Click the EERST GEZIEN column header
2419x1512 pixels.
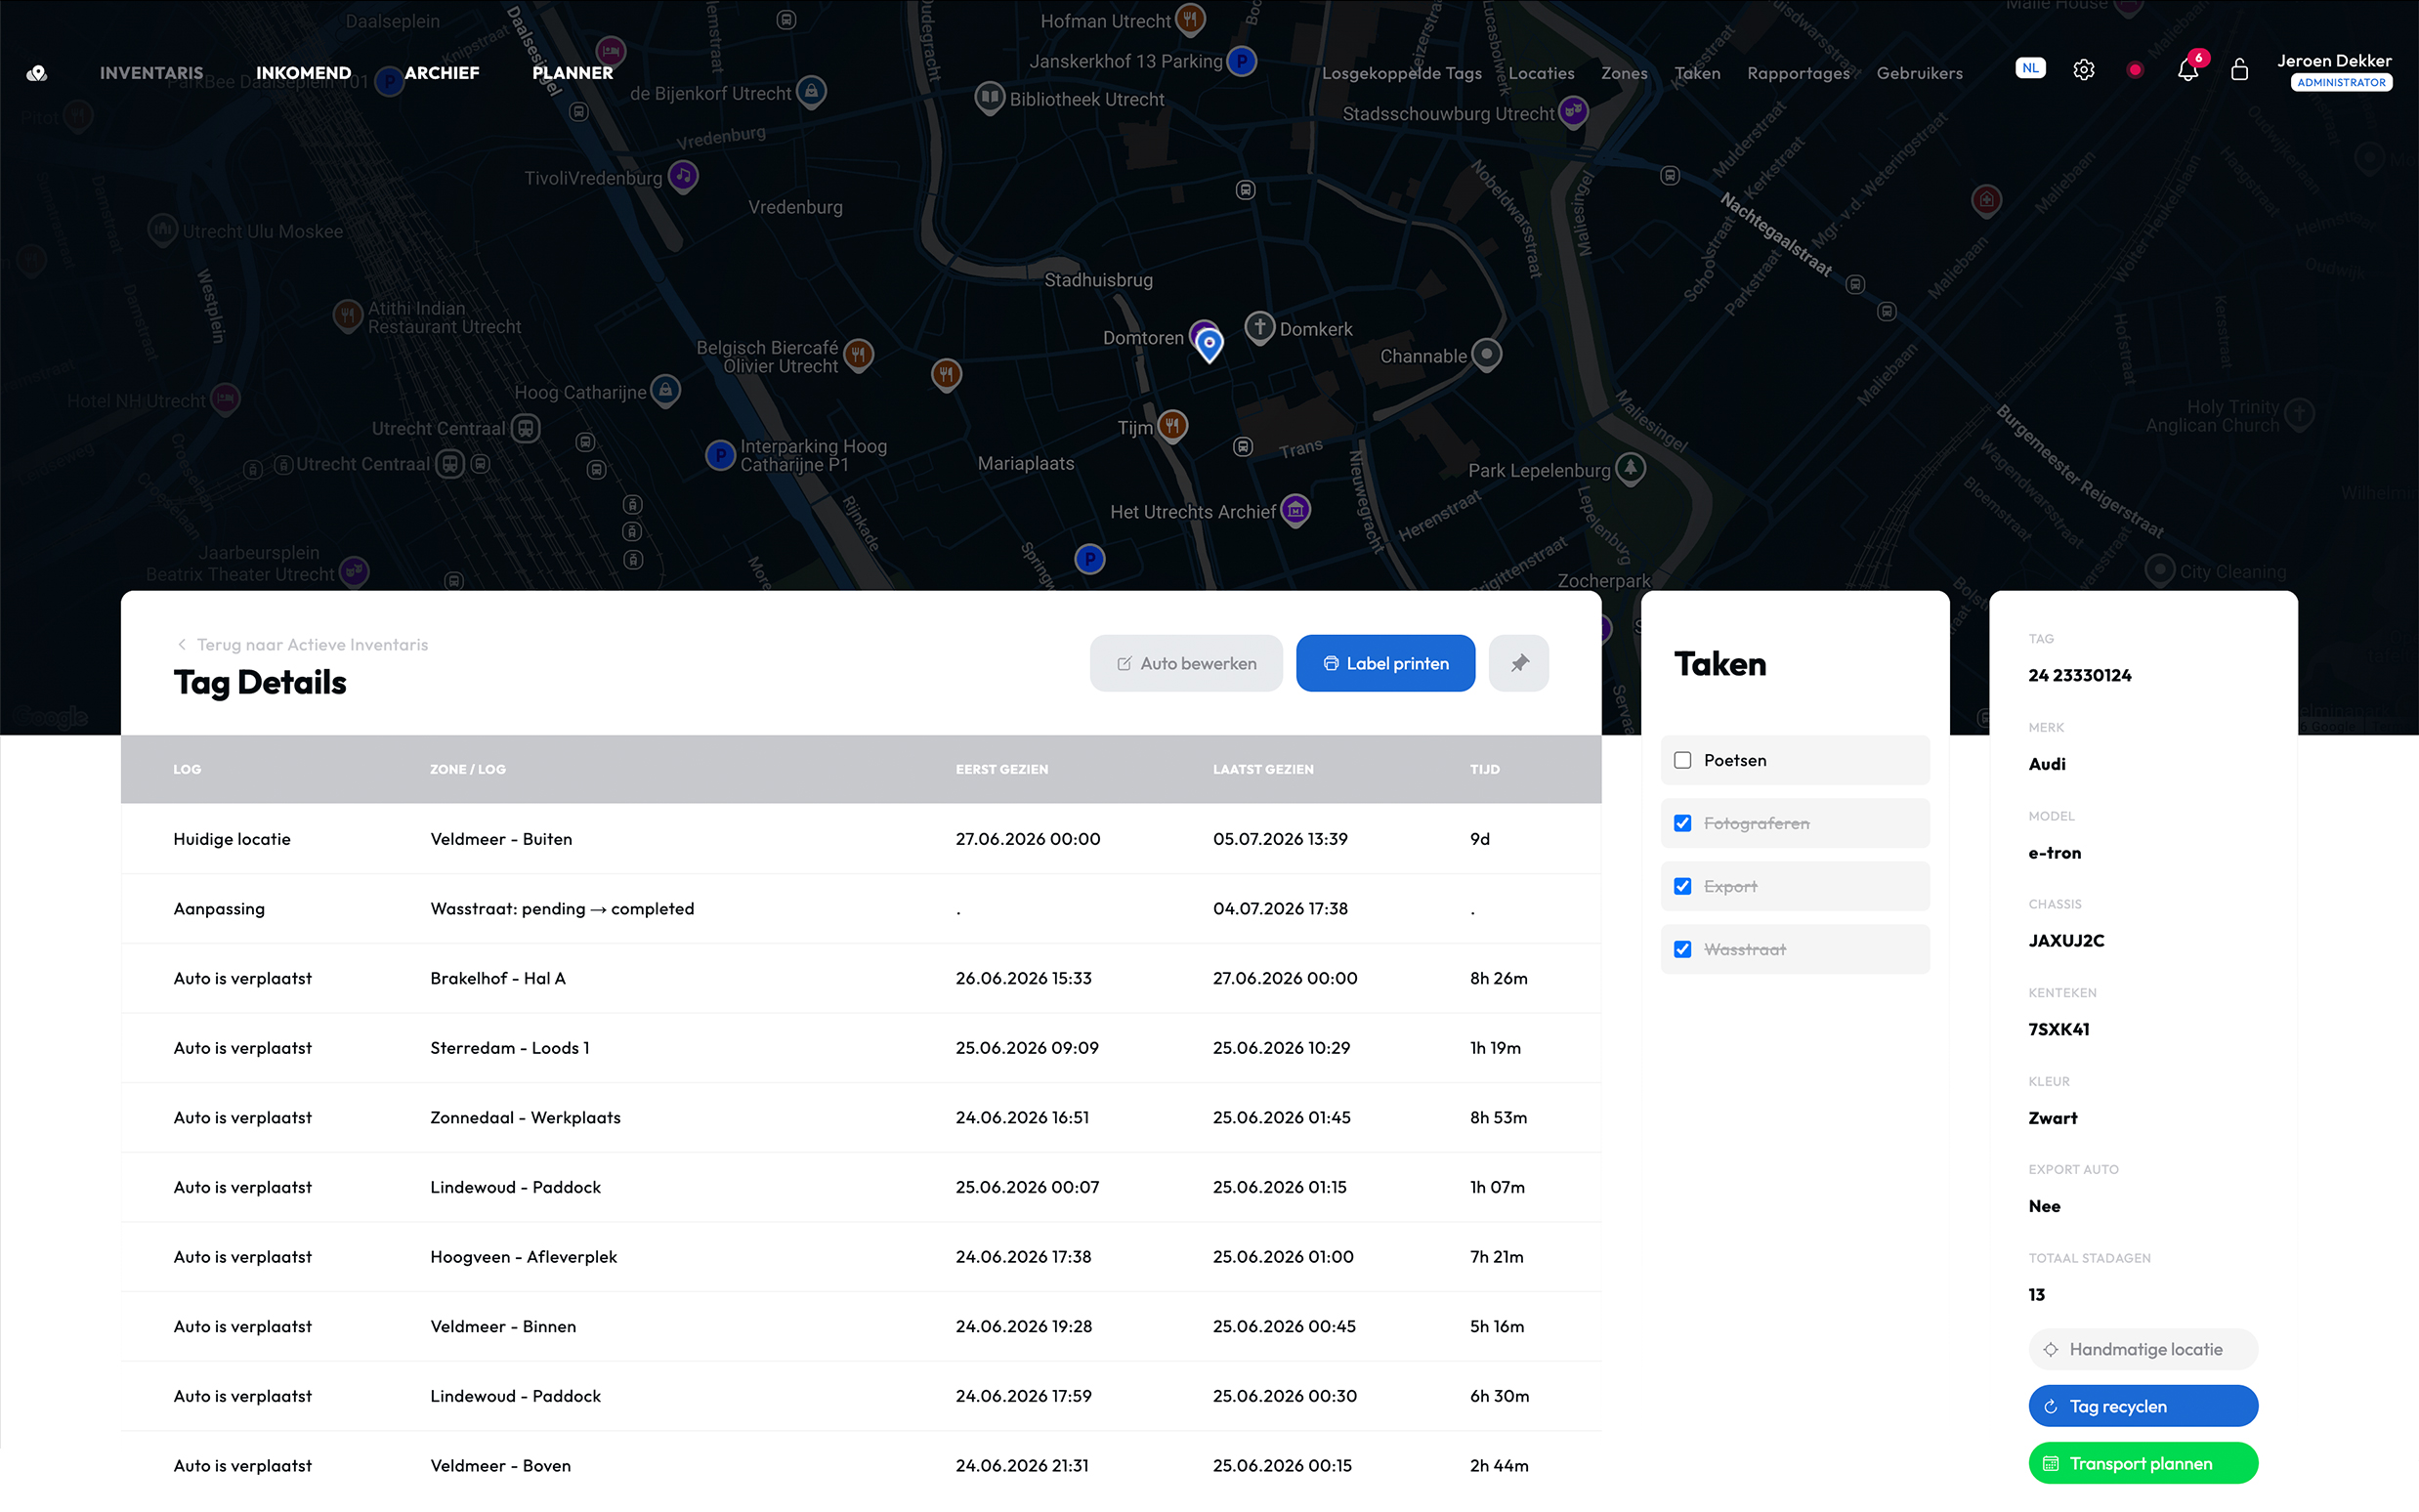(1002, 769)
